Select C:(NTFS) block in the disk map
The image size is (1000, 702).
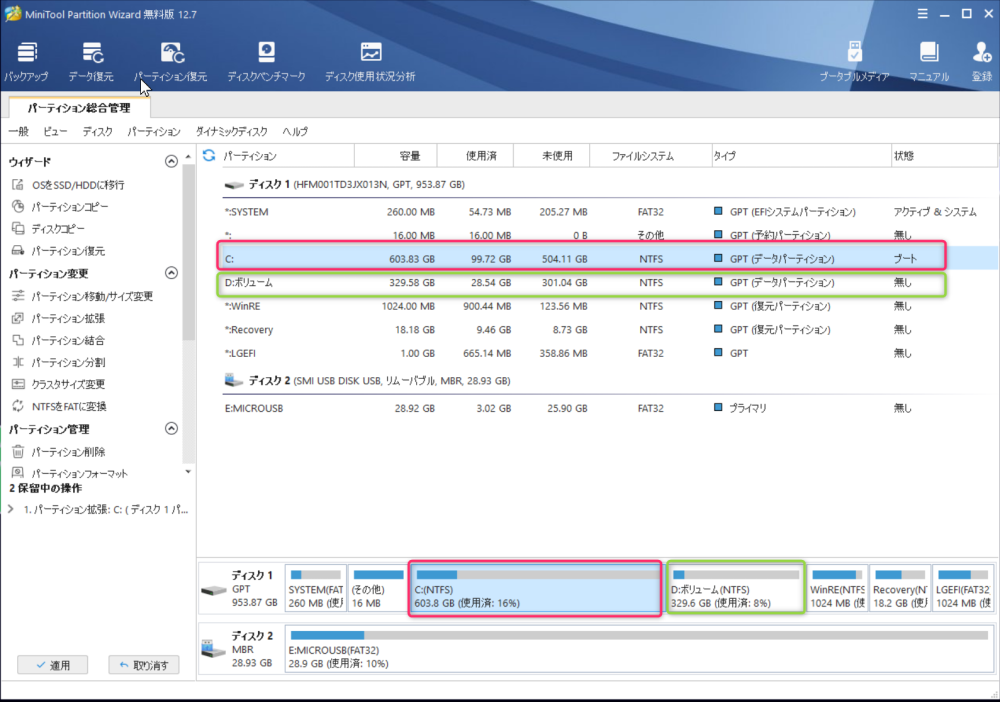pyautogui.click(x=535, y=588)
